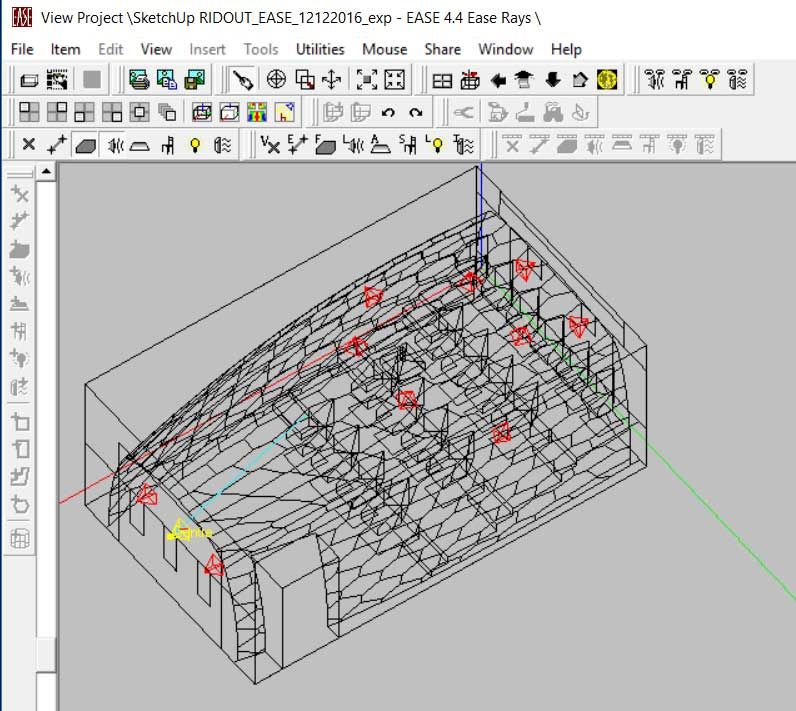
Task: Click the redo arrow icon
Action: pyautogui.click(x=416, y=112)
